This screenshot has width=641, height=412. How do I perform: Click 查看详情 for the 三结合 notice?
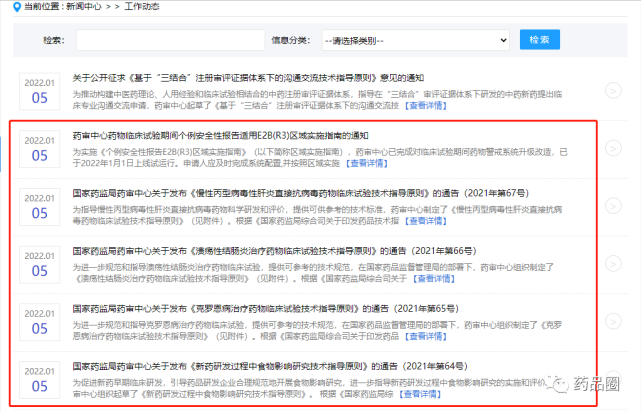pos(426,105)
